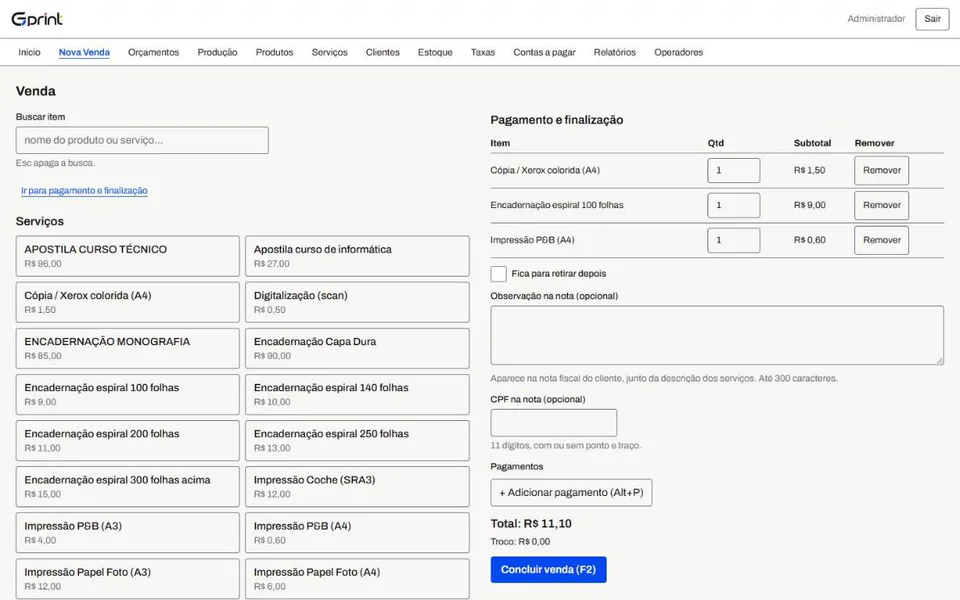The image size is (960, 600).
Task: Add Impressão Coche (SRA3) service
Action: tap(357, 487)
